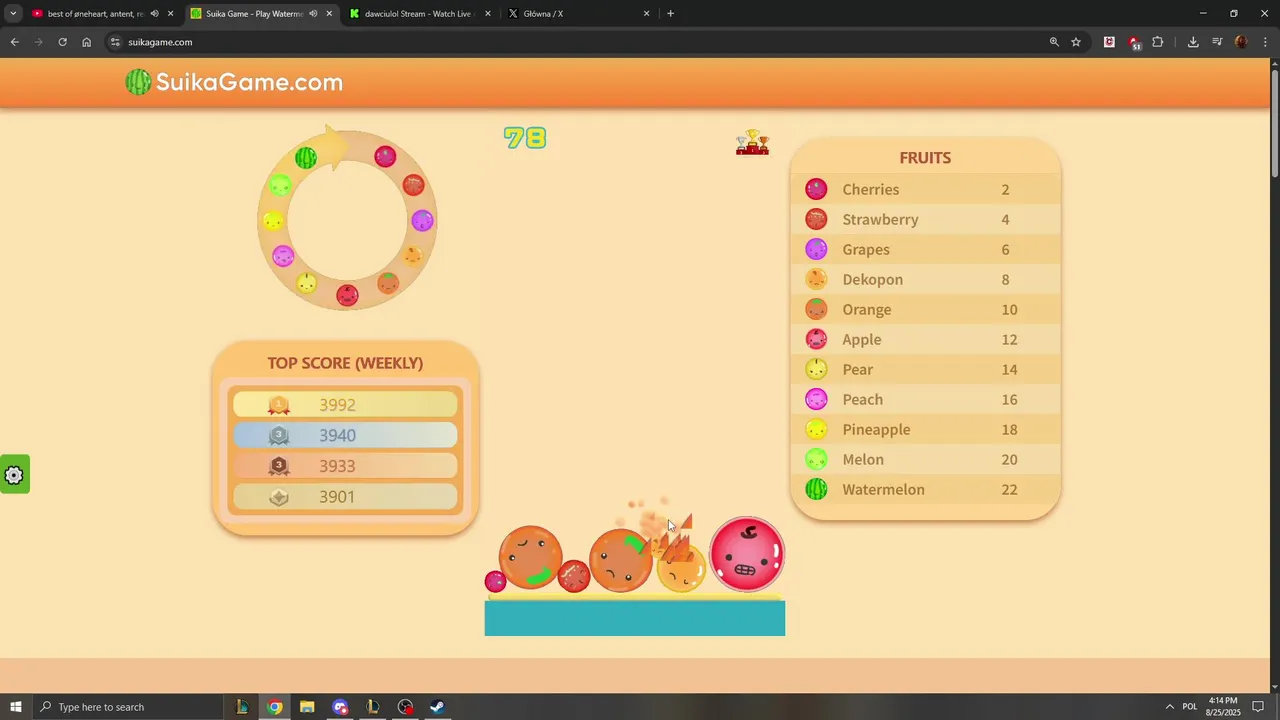Bookmark this page with the star icon

[1076, 42]
